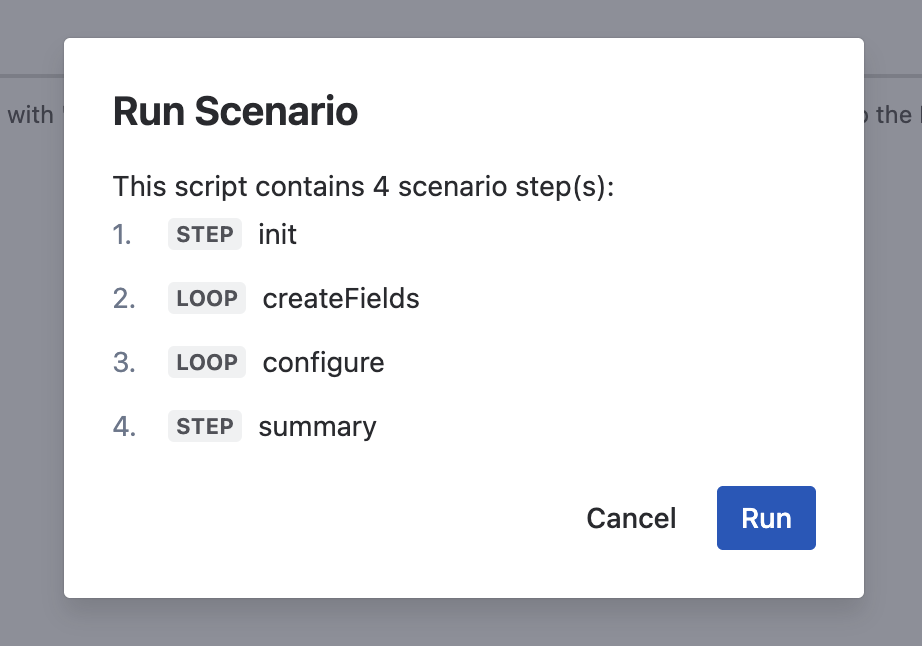
Task: Select the summary scenario step
Action: (317, 426)
